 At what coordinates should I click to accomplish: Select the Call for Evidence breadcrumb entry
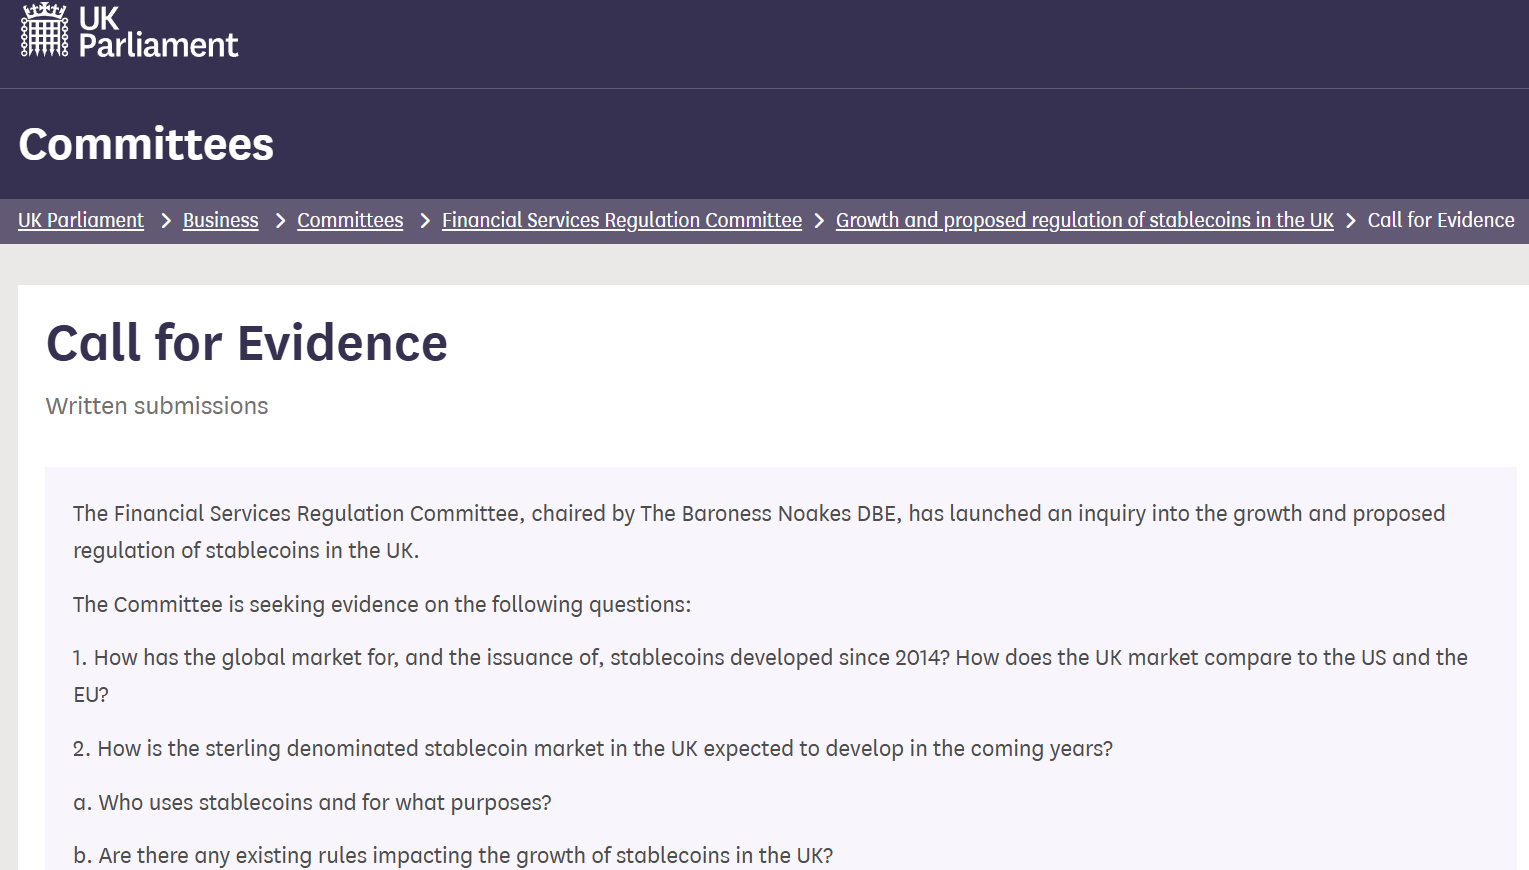tap(1441, 220)
